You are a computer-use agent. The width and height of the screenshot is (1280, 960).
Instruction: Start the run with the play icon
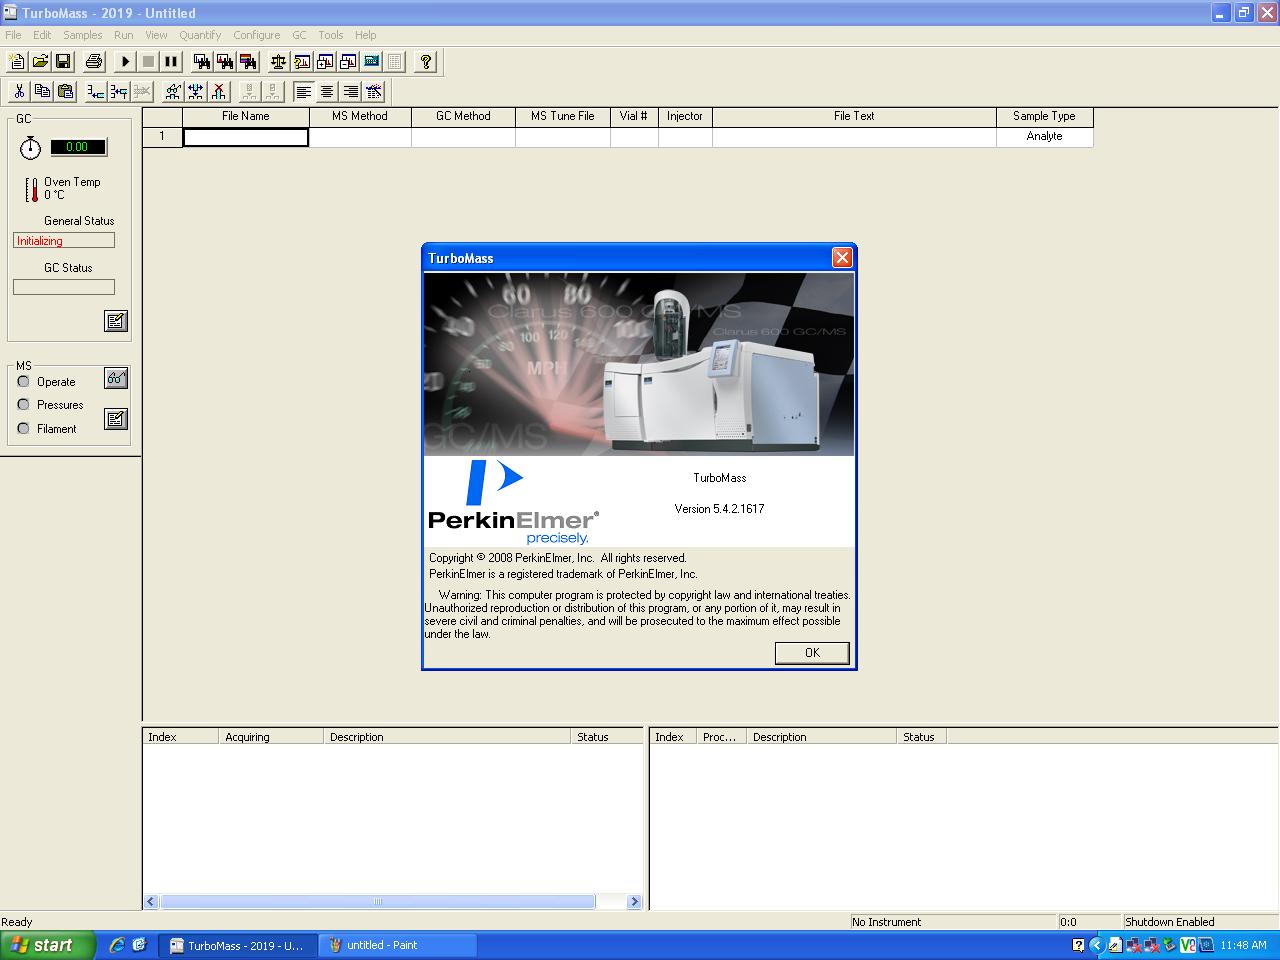[123, 61]
